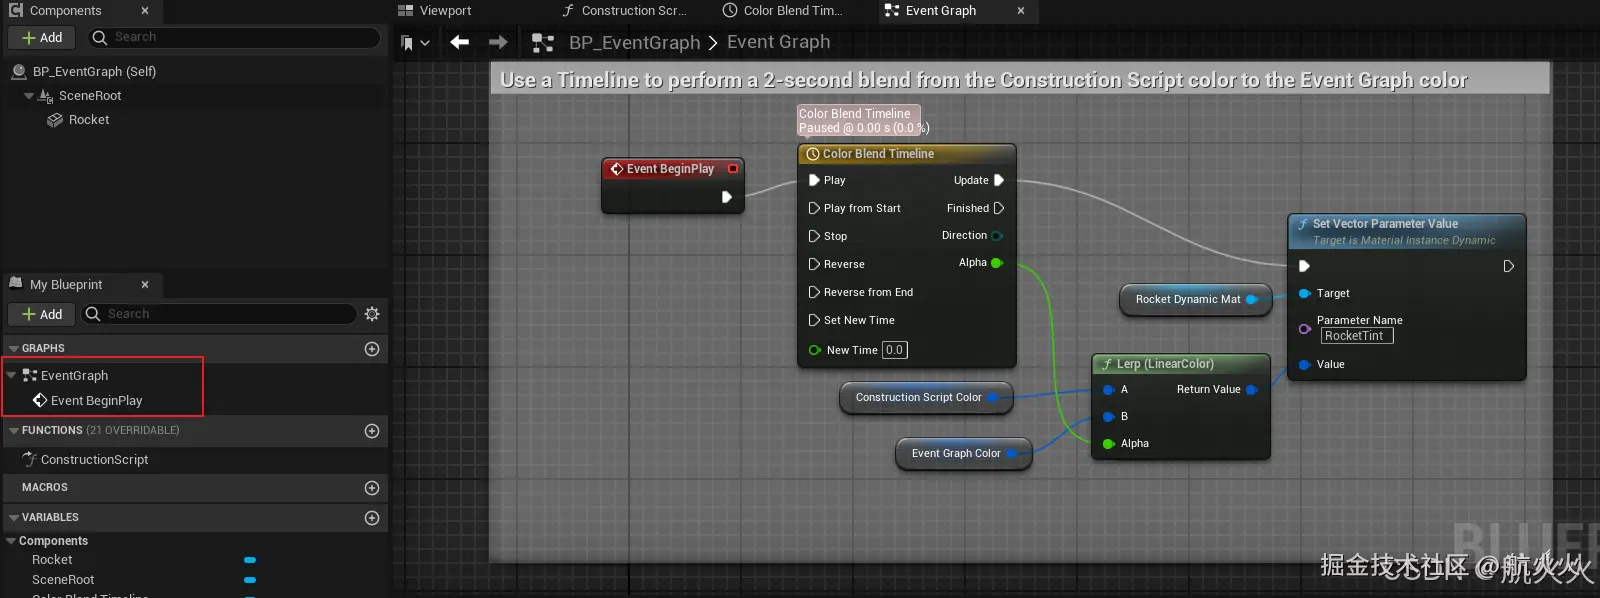This screenshot has height=598, width=1600.
Task: Click the My Blueprint search field
Action: [x=219, y=314]
